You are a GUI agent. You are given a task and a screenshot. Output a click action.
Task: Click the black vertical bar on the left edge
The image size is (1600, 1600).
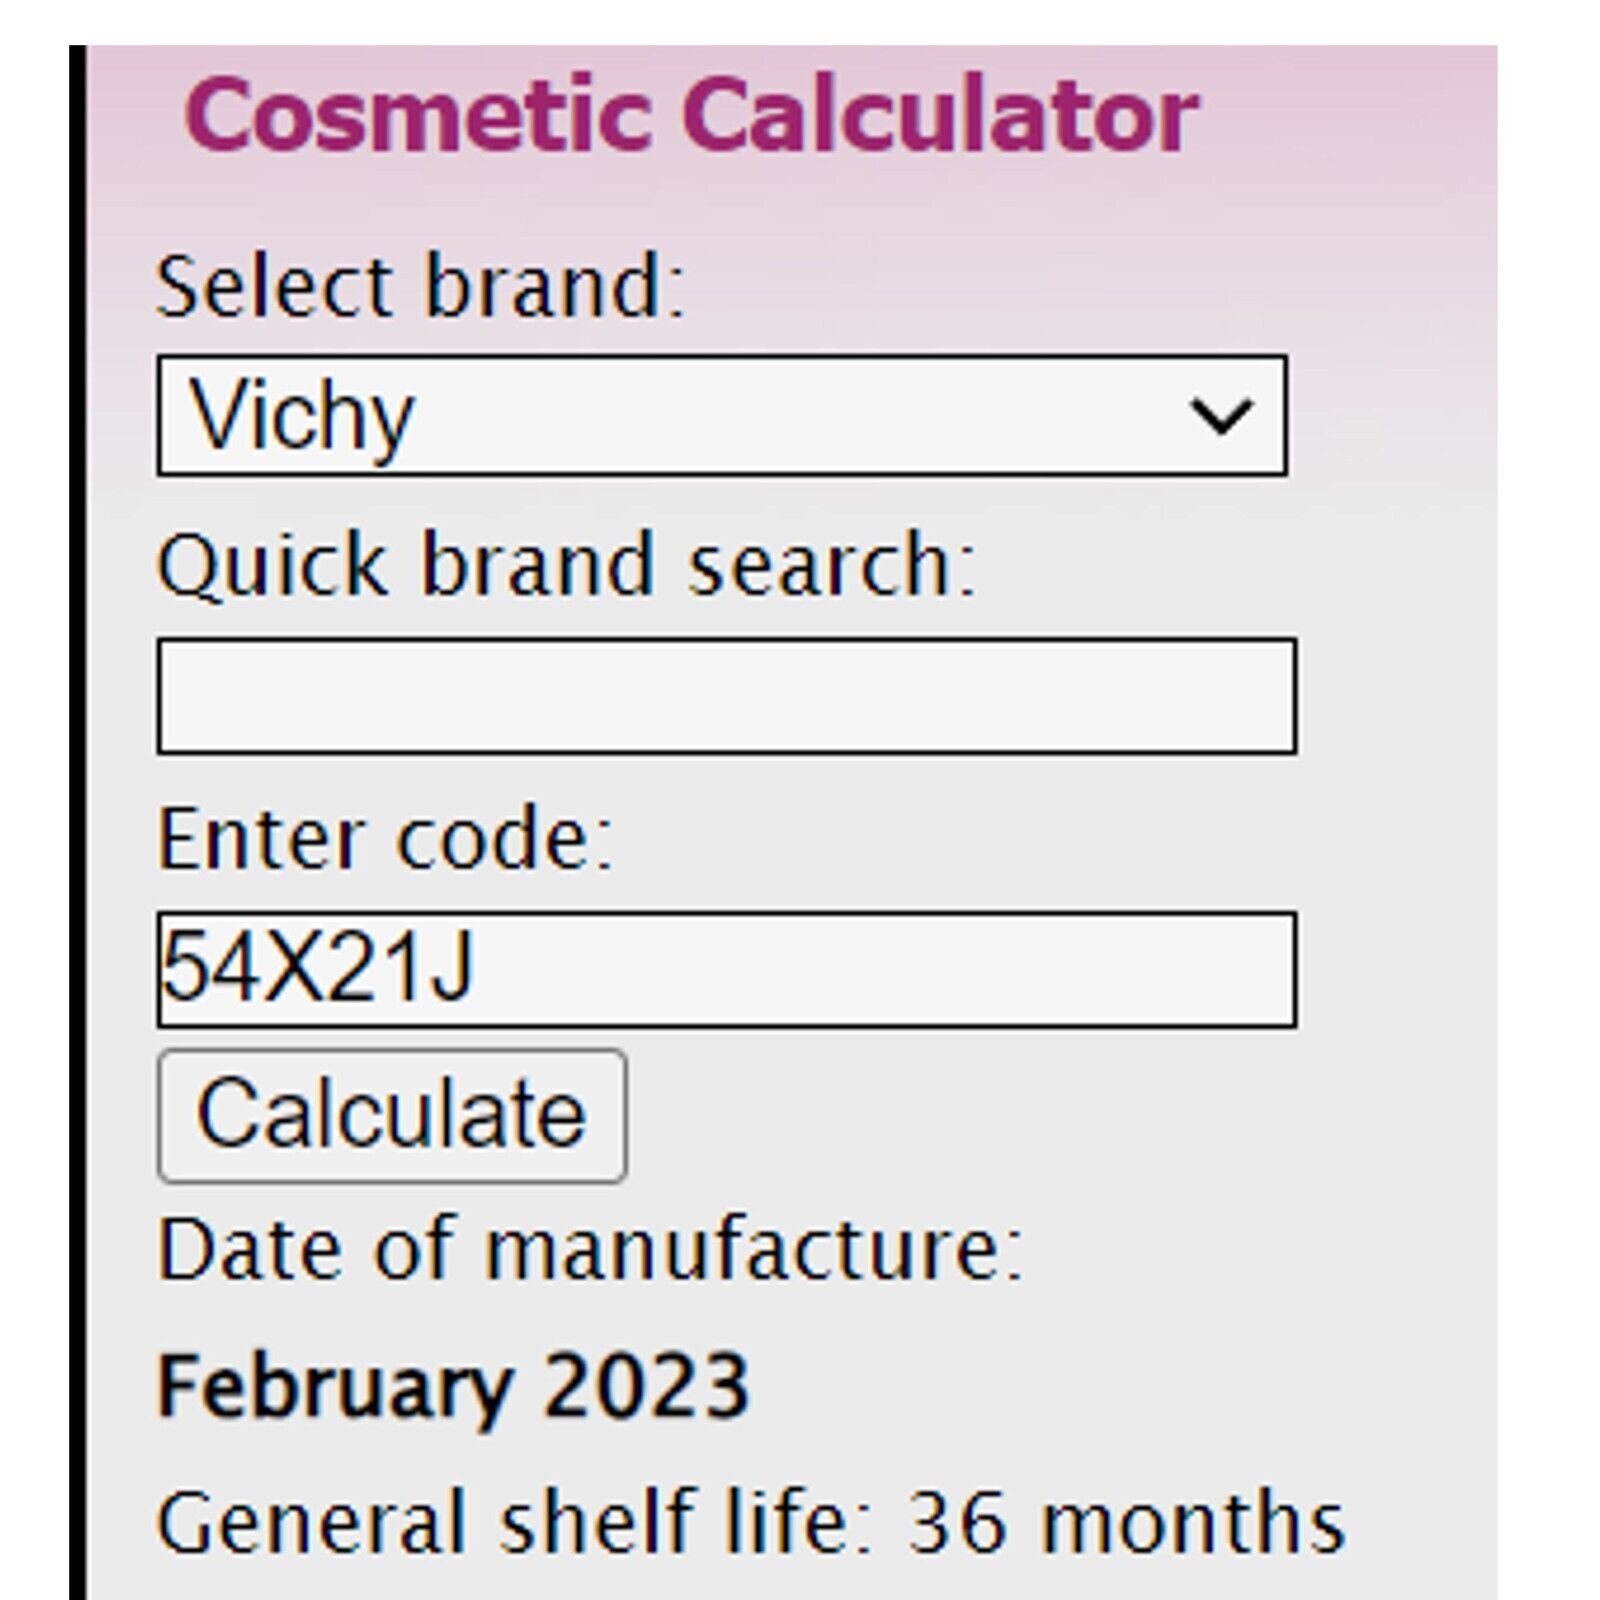pyautogui.click(x=78, y=822)
